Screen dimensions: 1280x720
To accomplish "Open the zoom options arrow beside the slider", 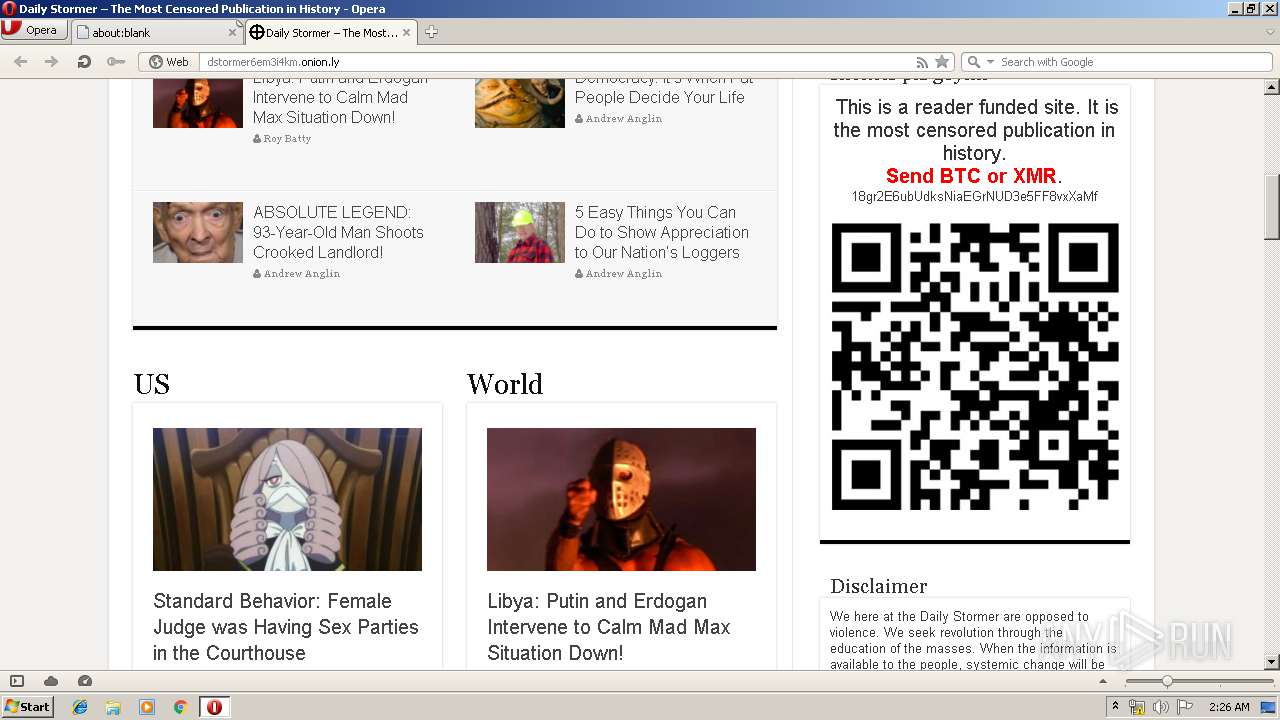I will coord(1103,681).
